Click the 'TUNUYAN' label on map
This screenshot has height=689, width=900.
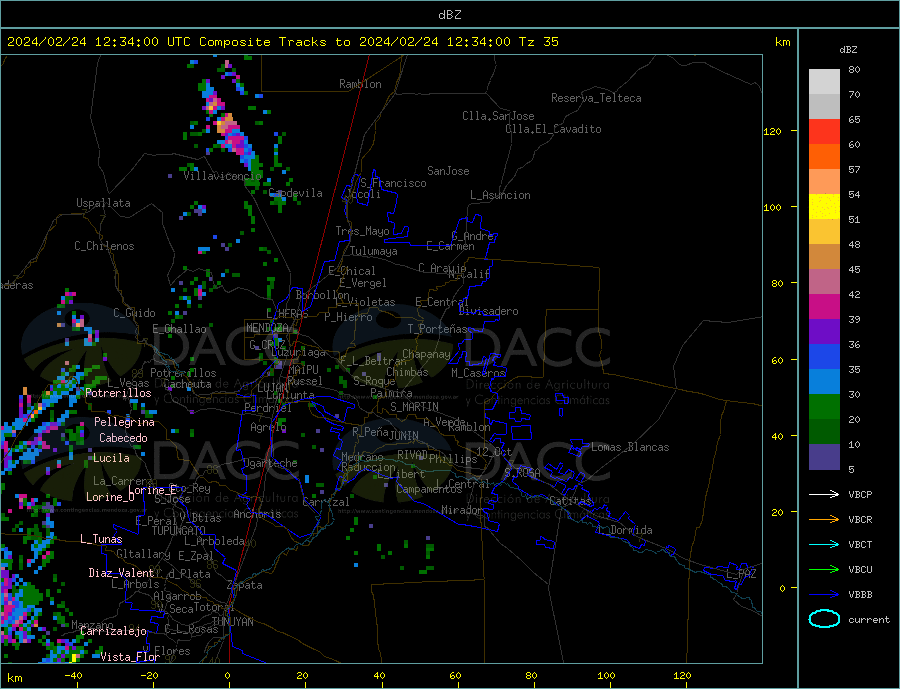coord(232,622)
